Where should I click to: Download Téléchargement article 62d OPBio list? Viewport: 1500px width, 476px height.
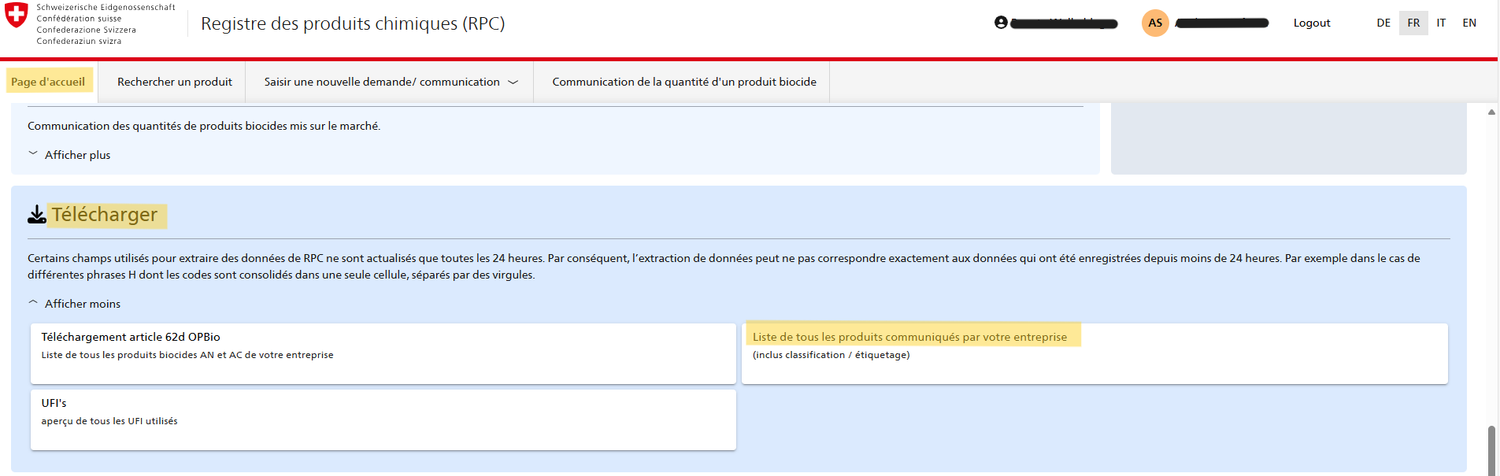(x=383, y=353)
